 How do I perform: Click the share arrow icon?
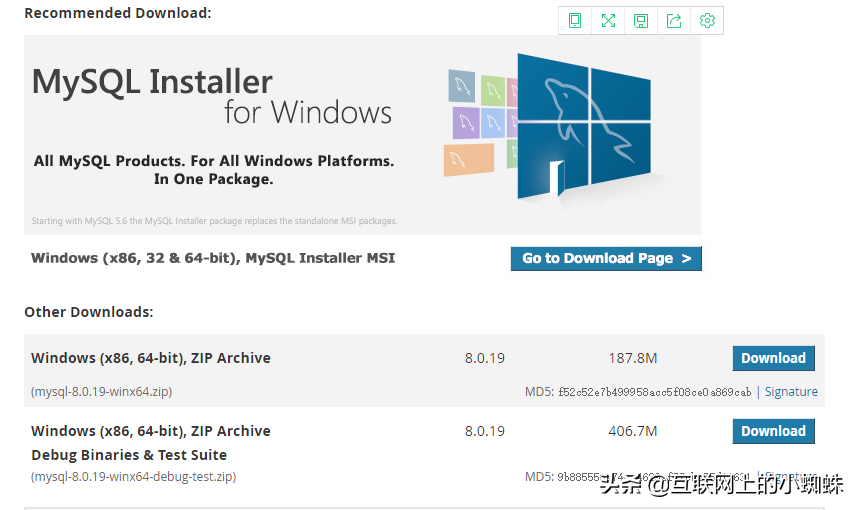point(674,21)
